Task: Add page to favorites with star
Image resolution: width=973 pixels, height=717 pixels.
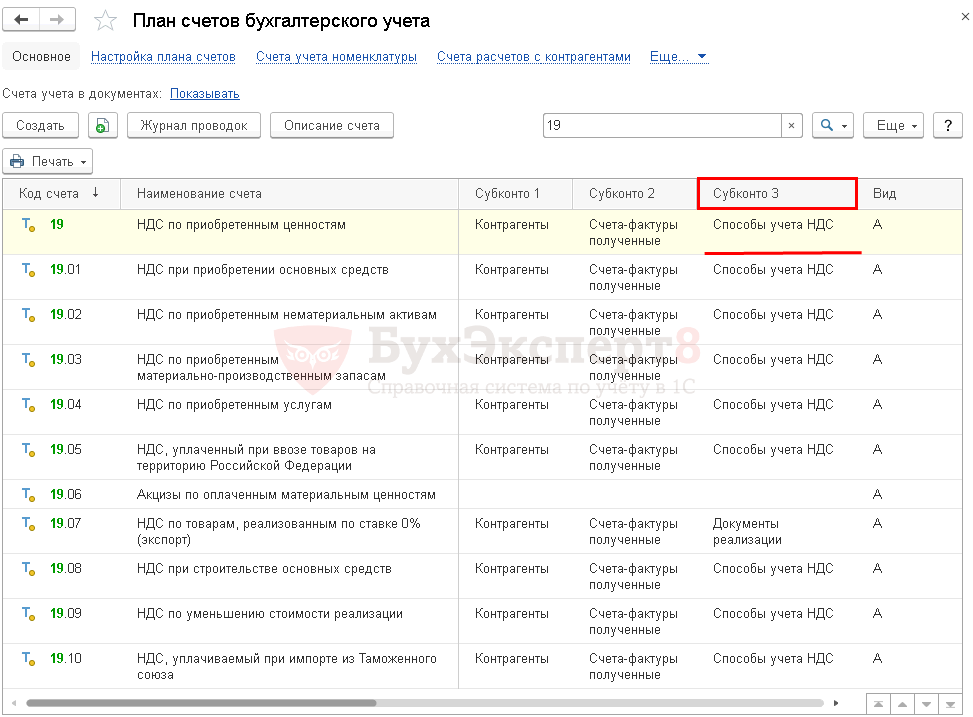Action: [104, 21]
